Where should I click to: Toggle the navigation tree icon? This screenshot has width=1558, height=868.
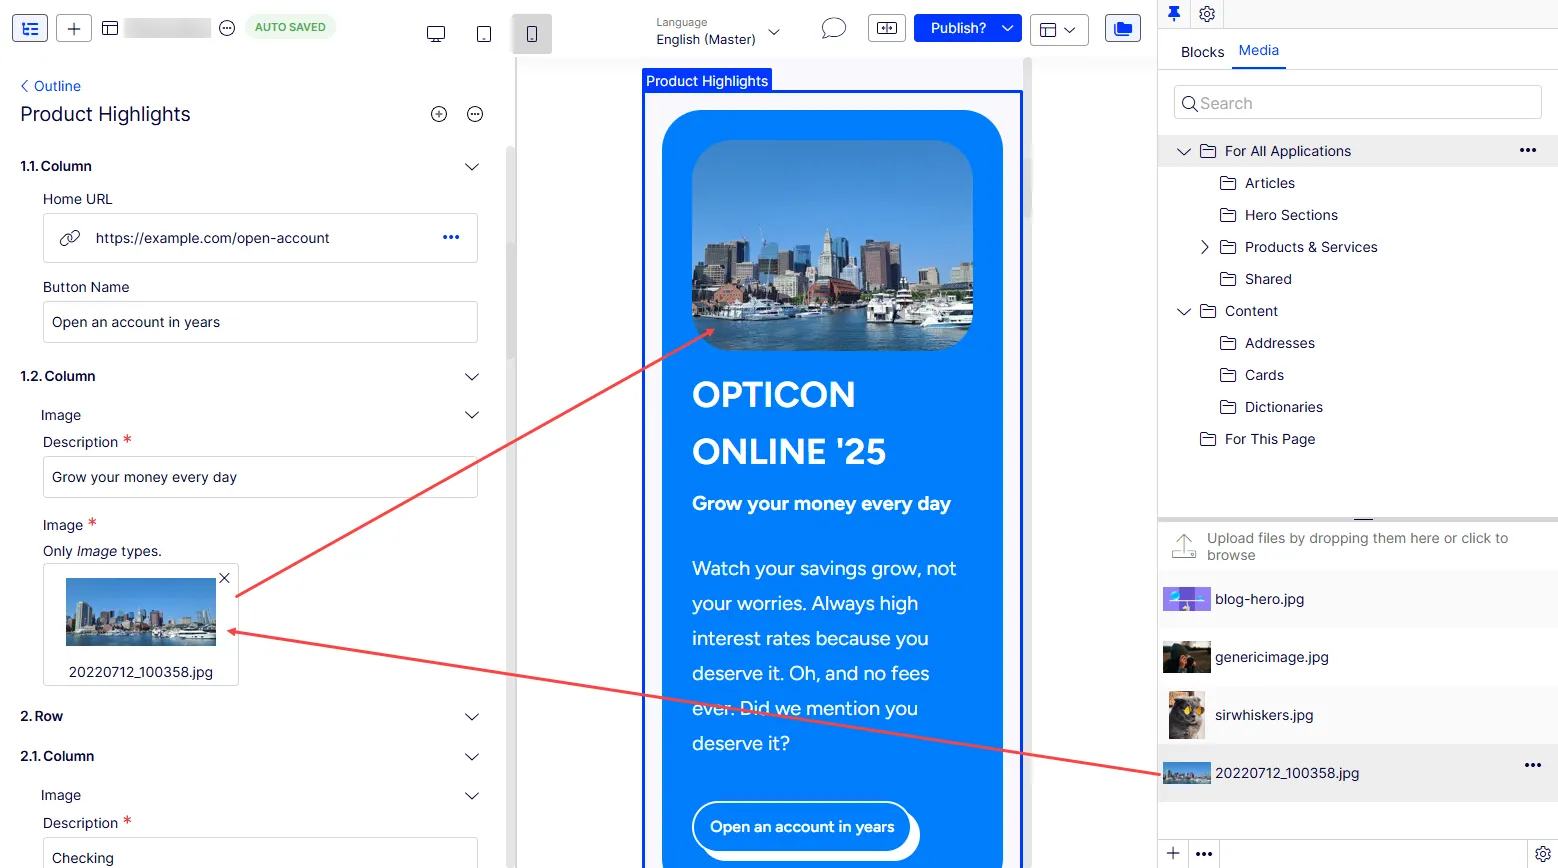pyautogui.click(x=30, y=29)
